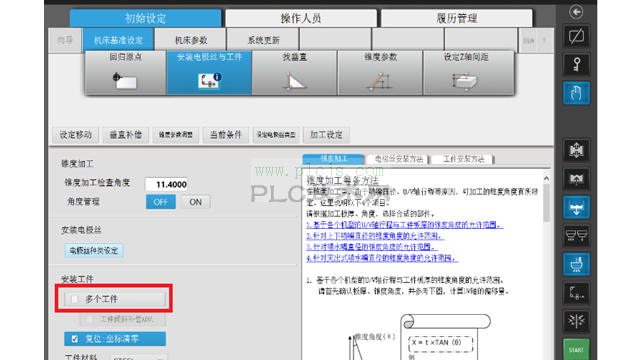Open the first blue hyperlink in the help text
Viewport: 642px width, 360px height.
point(405,225)
